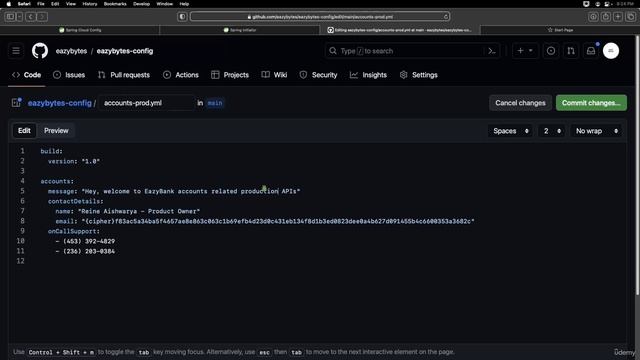Edit the accounts-prod.yml filename field
640x360 pixels.
147,103
